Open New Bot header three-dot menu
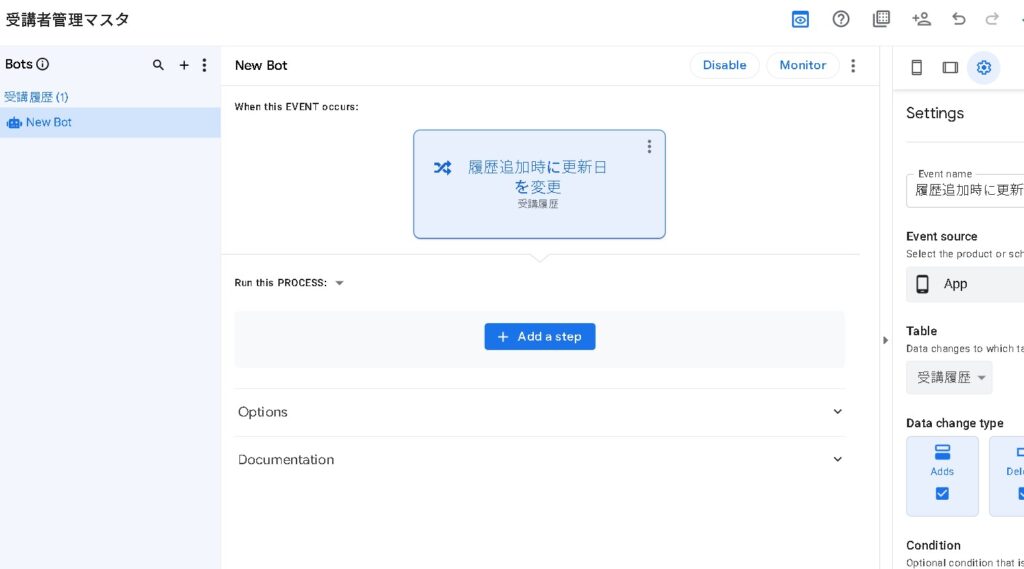Image resolution: width=1024 pixels, height=569 pixels. click(853, 66)
